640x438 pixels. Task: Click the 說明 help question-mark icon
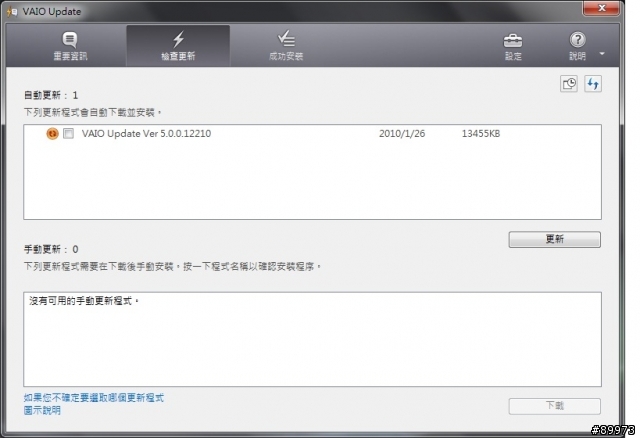click(577, 40)
